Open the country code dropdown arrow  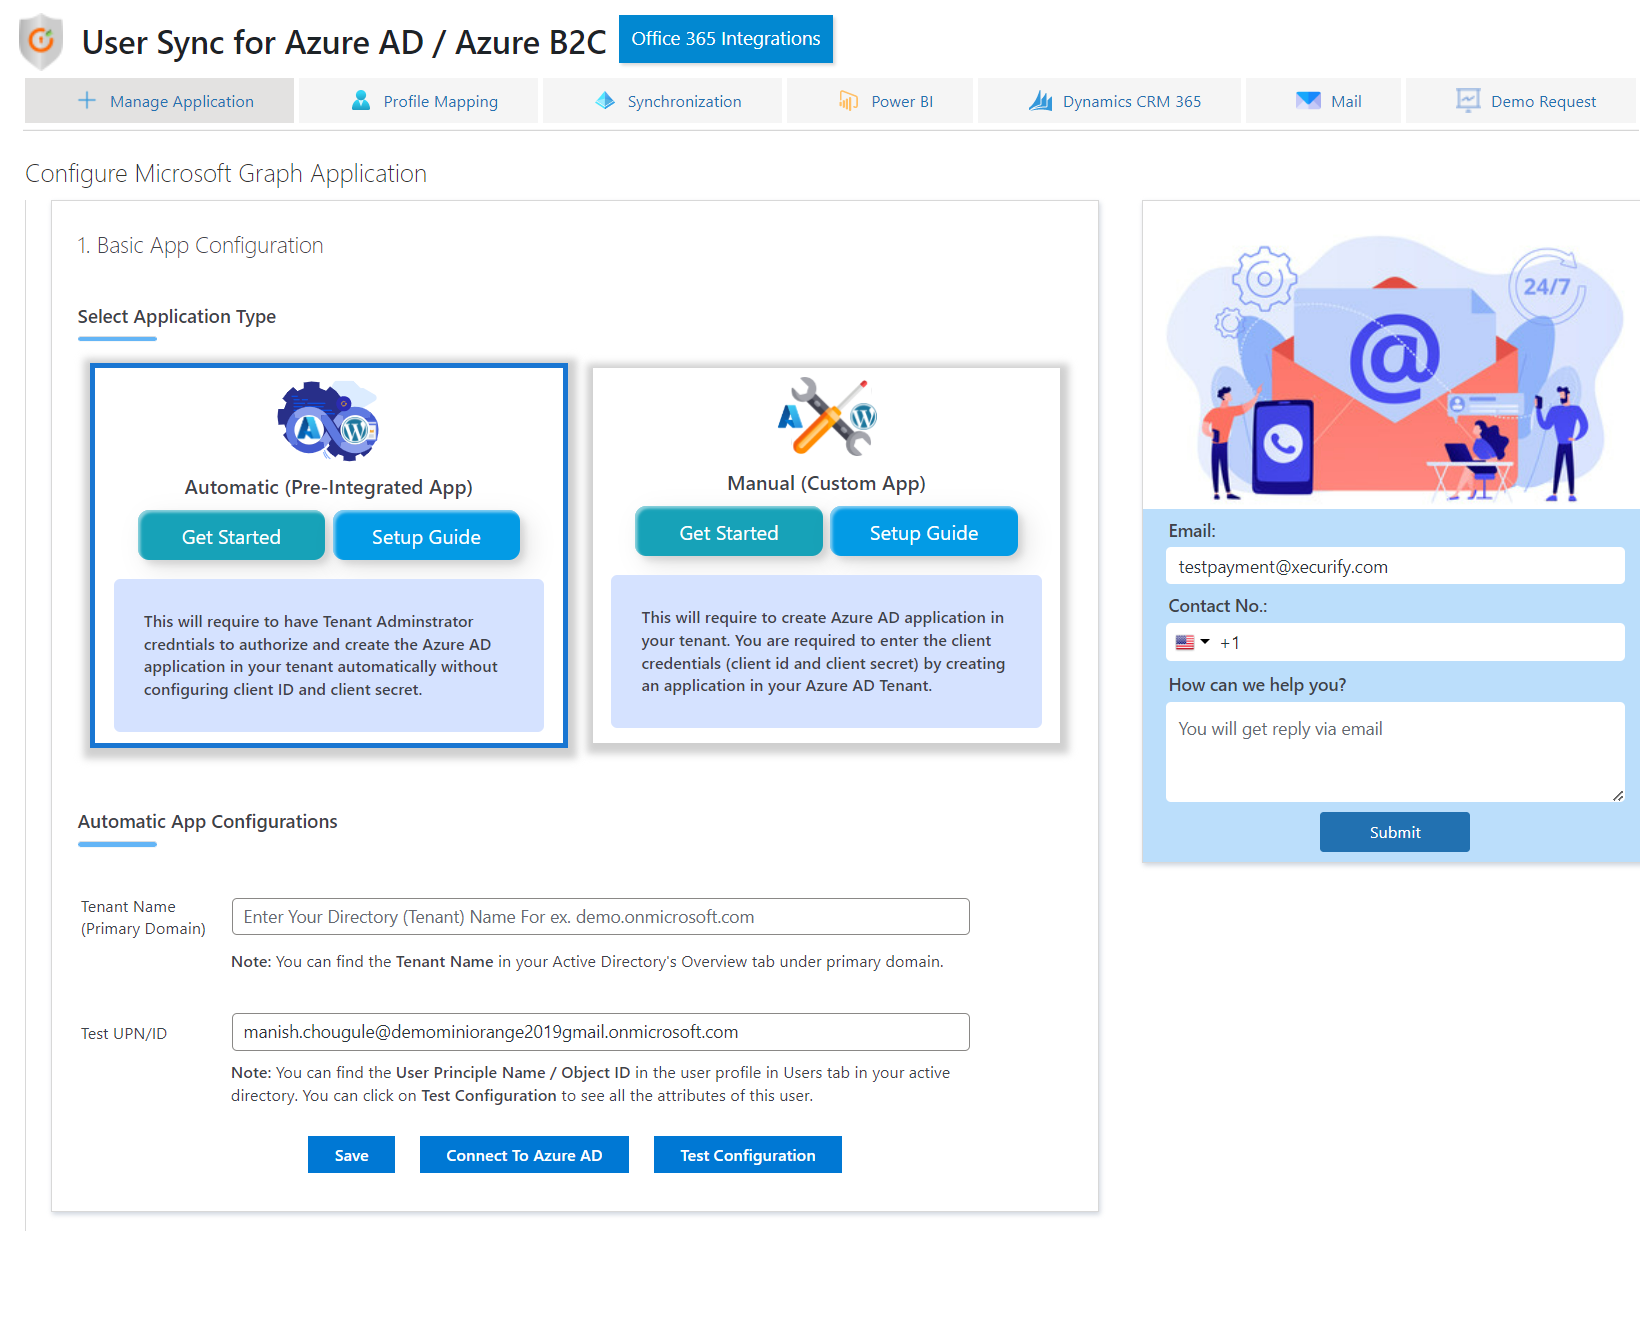click(1205, 642)
